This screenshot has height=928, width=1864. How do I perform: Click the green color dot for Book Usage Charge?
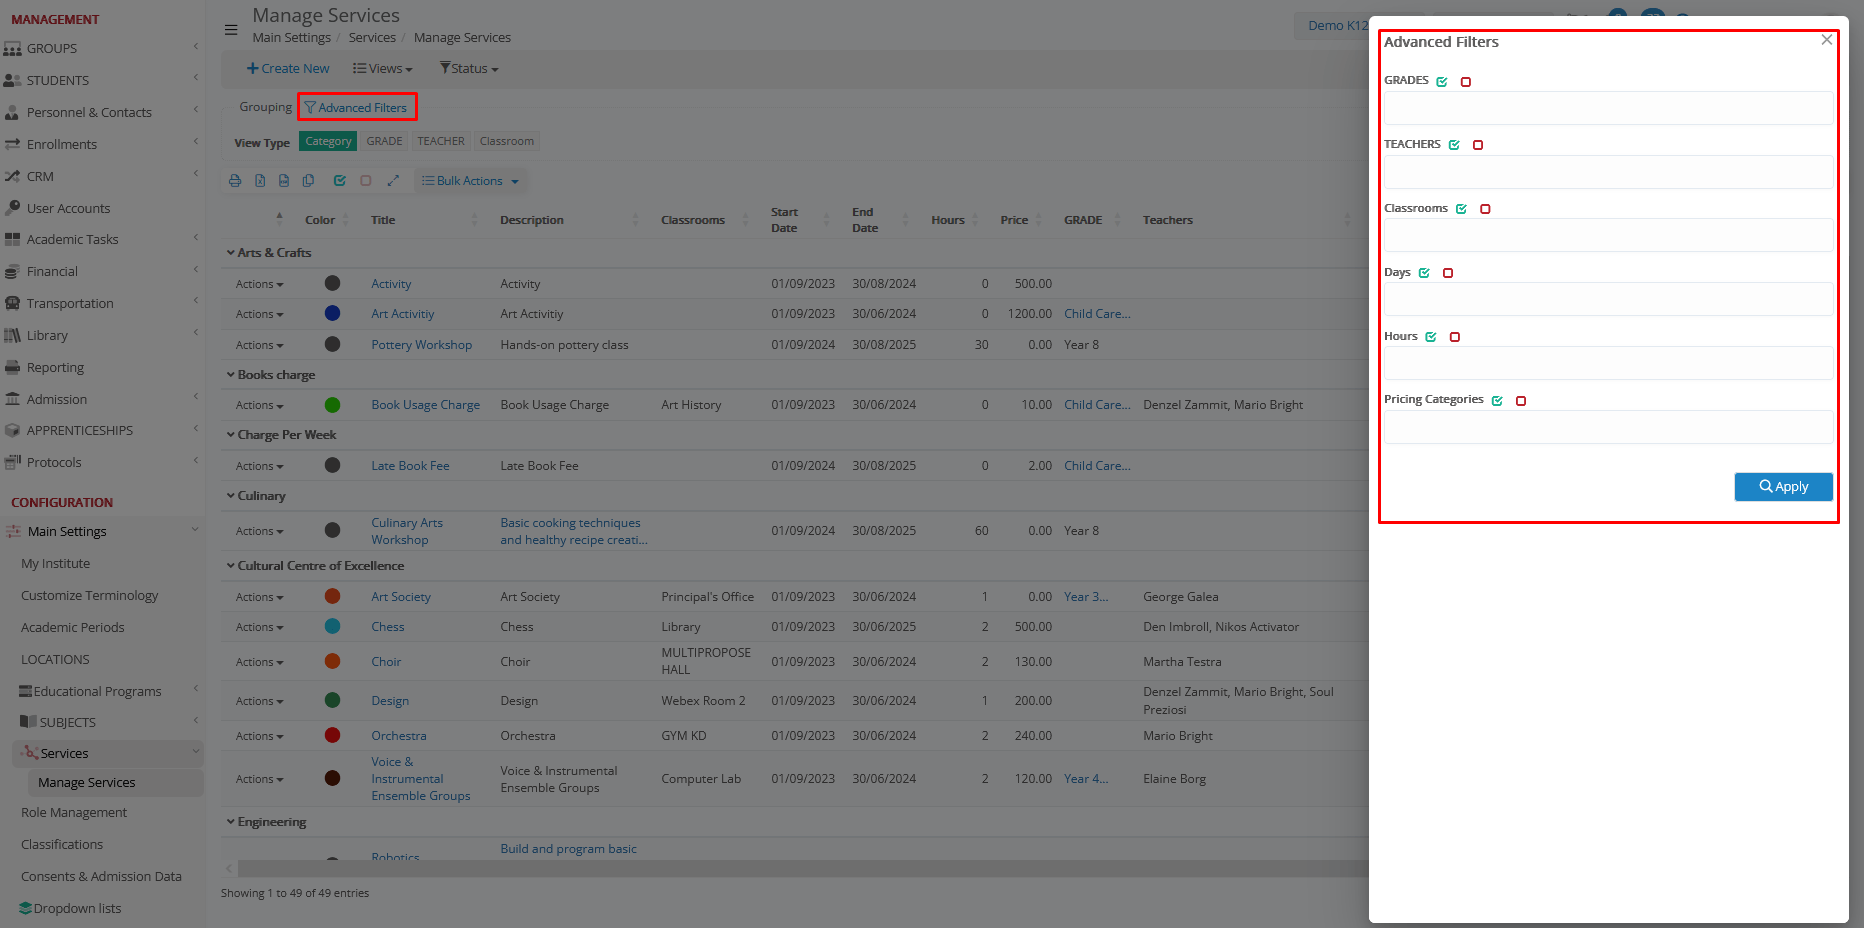[x=333, y=405]
